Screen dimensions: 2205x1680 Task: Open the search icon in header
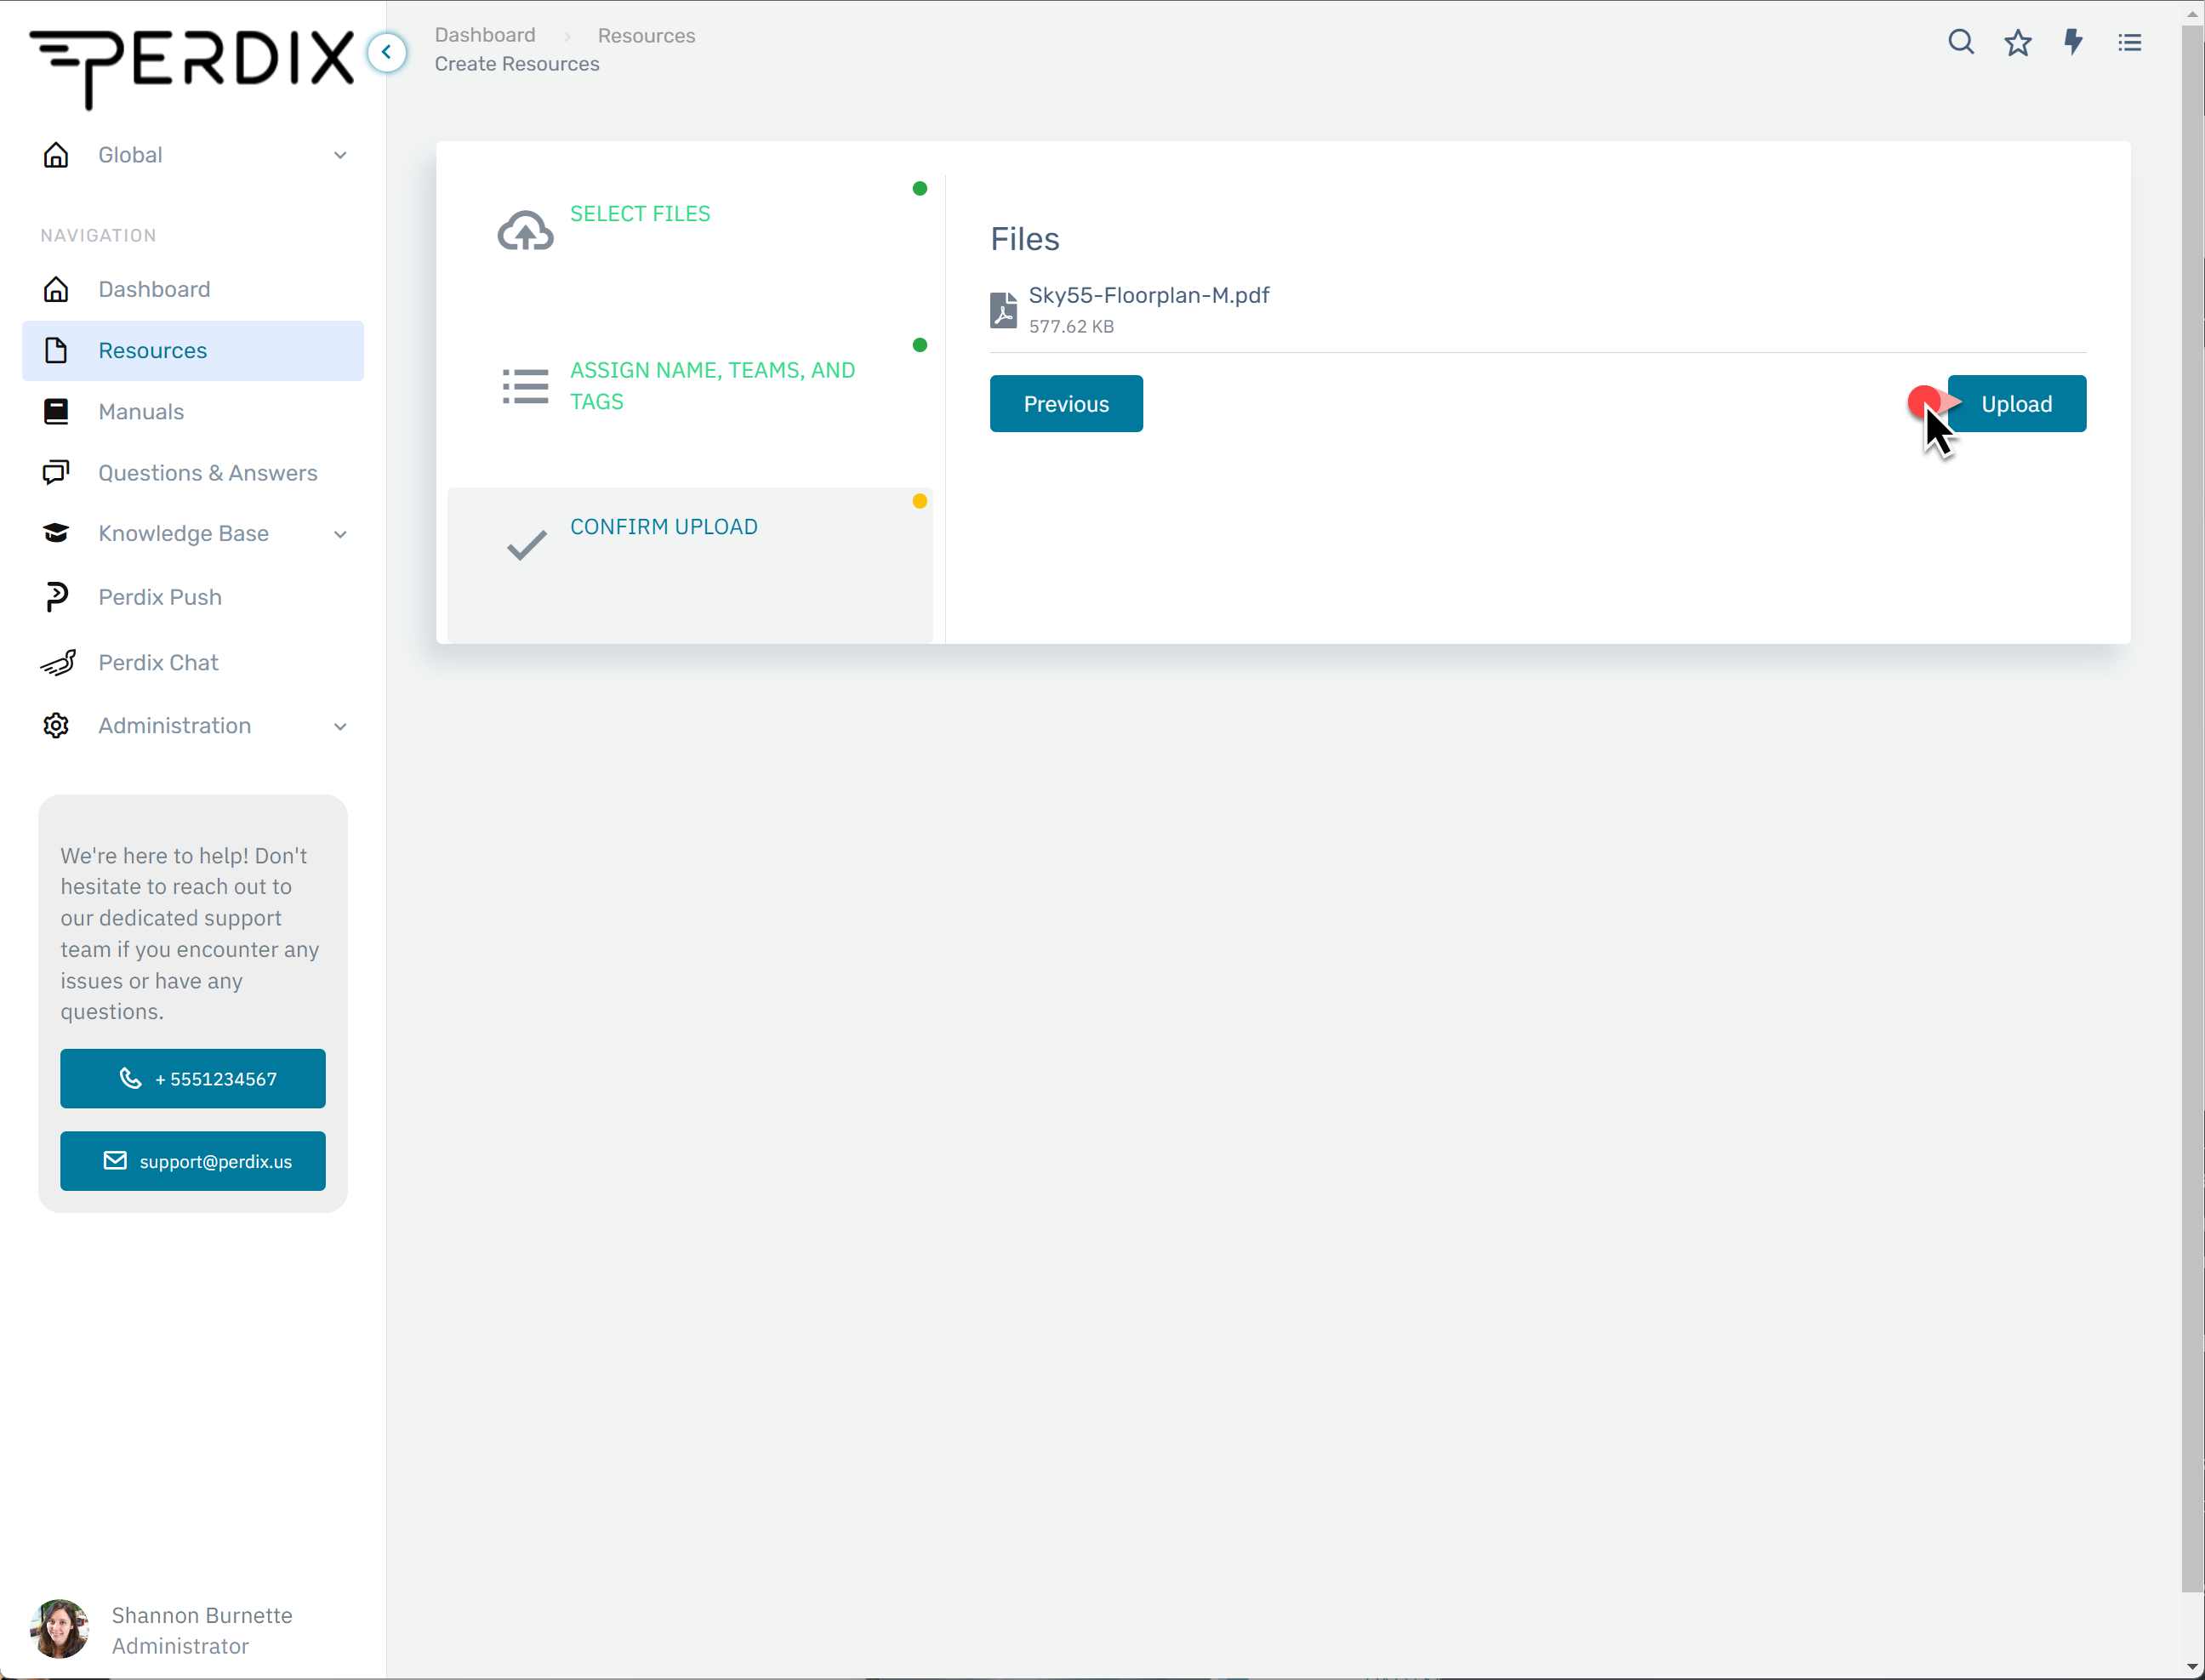tap(1960, 42)
